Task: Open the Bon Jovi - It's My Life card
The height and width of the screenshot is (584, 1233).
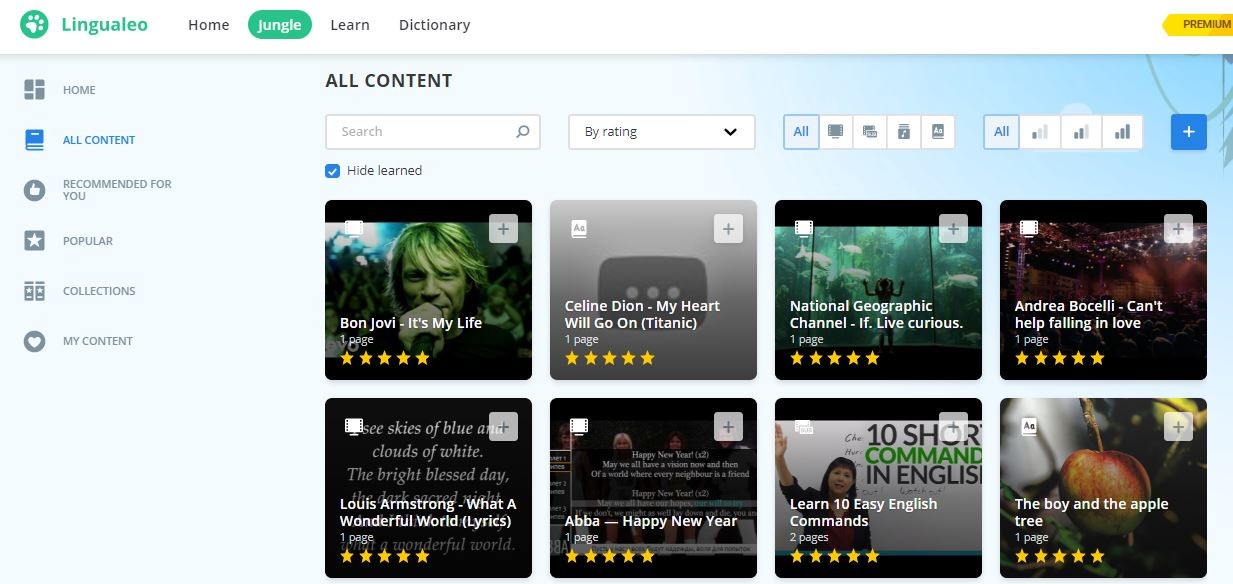Action: point(428,290)
